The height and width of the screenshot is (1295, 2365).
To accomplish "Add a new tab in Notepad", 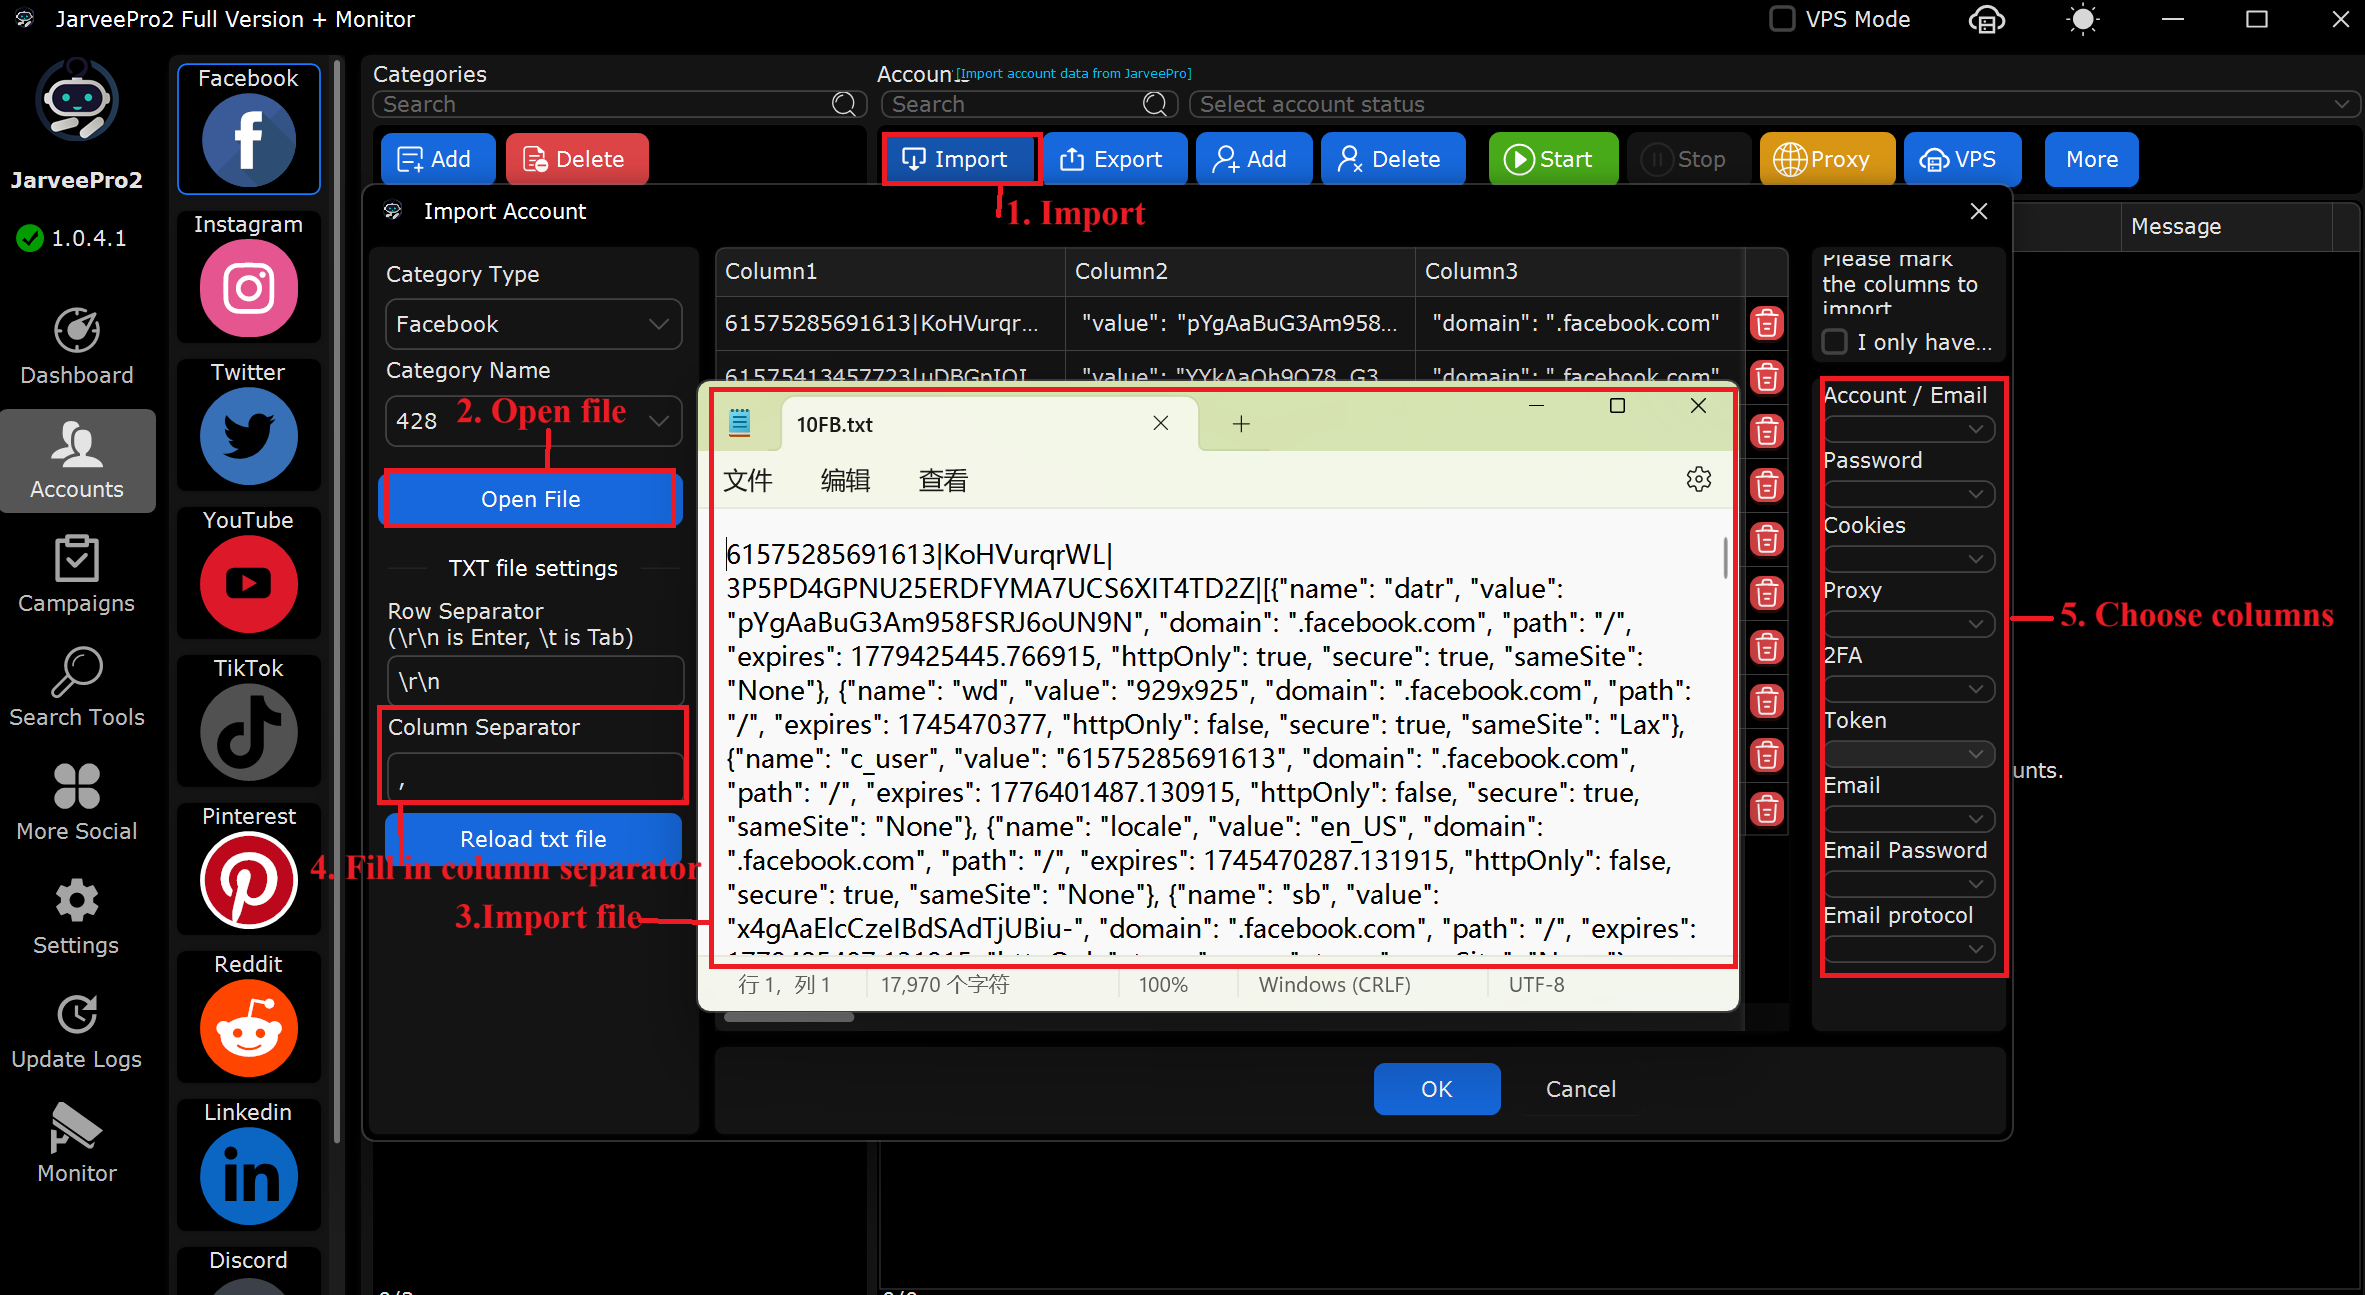I will coord(1241,424).
